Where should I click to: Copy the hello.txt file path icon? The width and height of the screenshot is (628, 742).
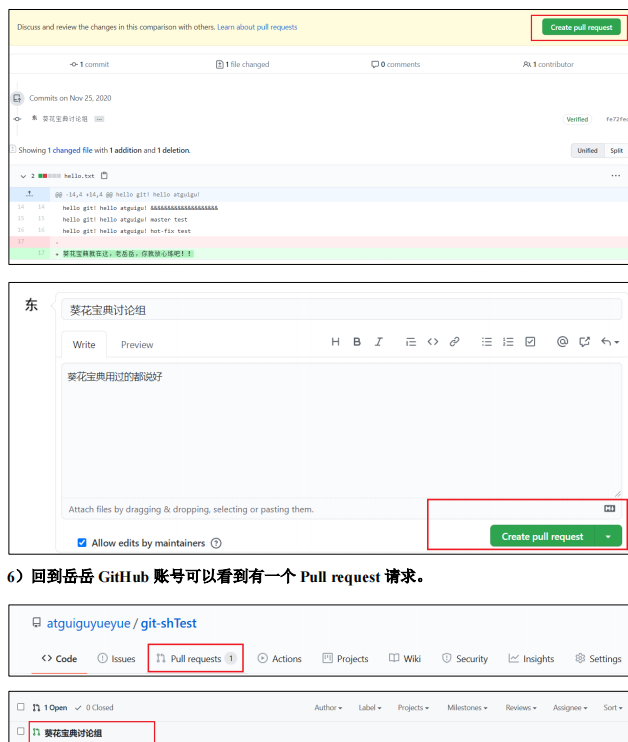pos(104,176)
